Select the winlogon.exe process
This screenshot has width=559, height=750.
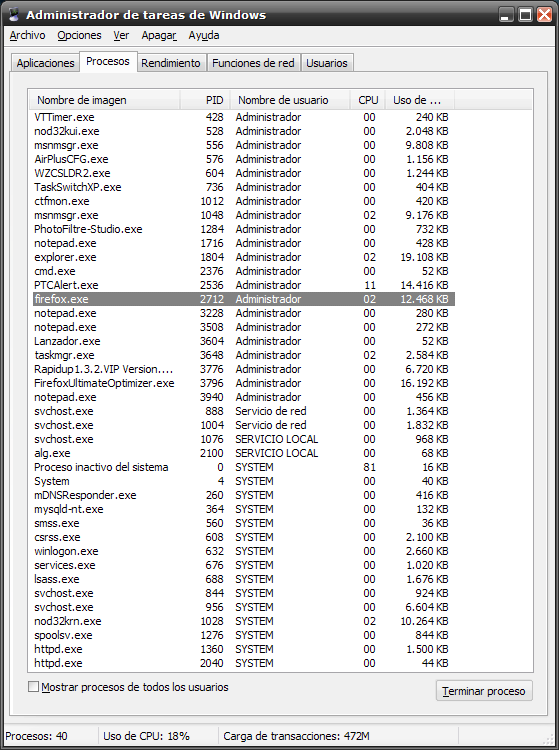coord(243,551)
